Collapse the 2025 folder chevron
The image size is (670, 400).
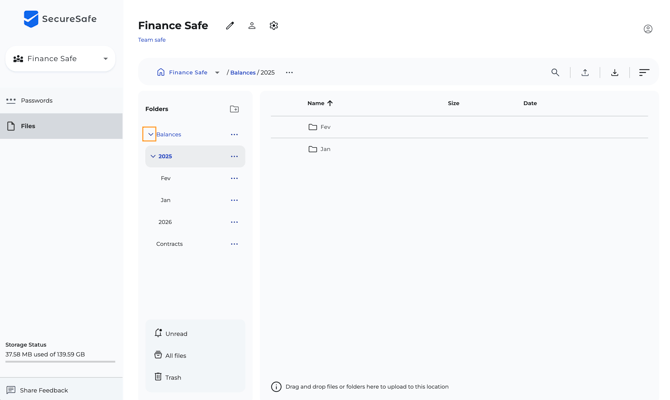pos(153,156)
